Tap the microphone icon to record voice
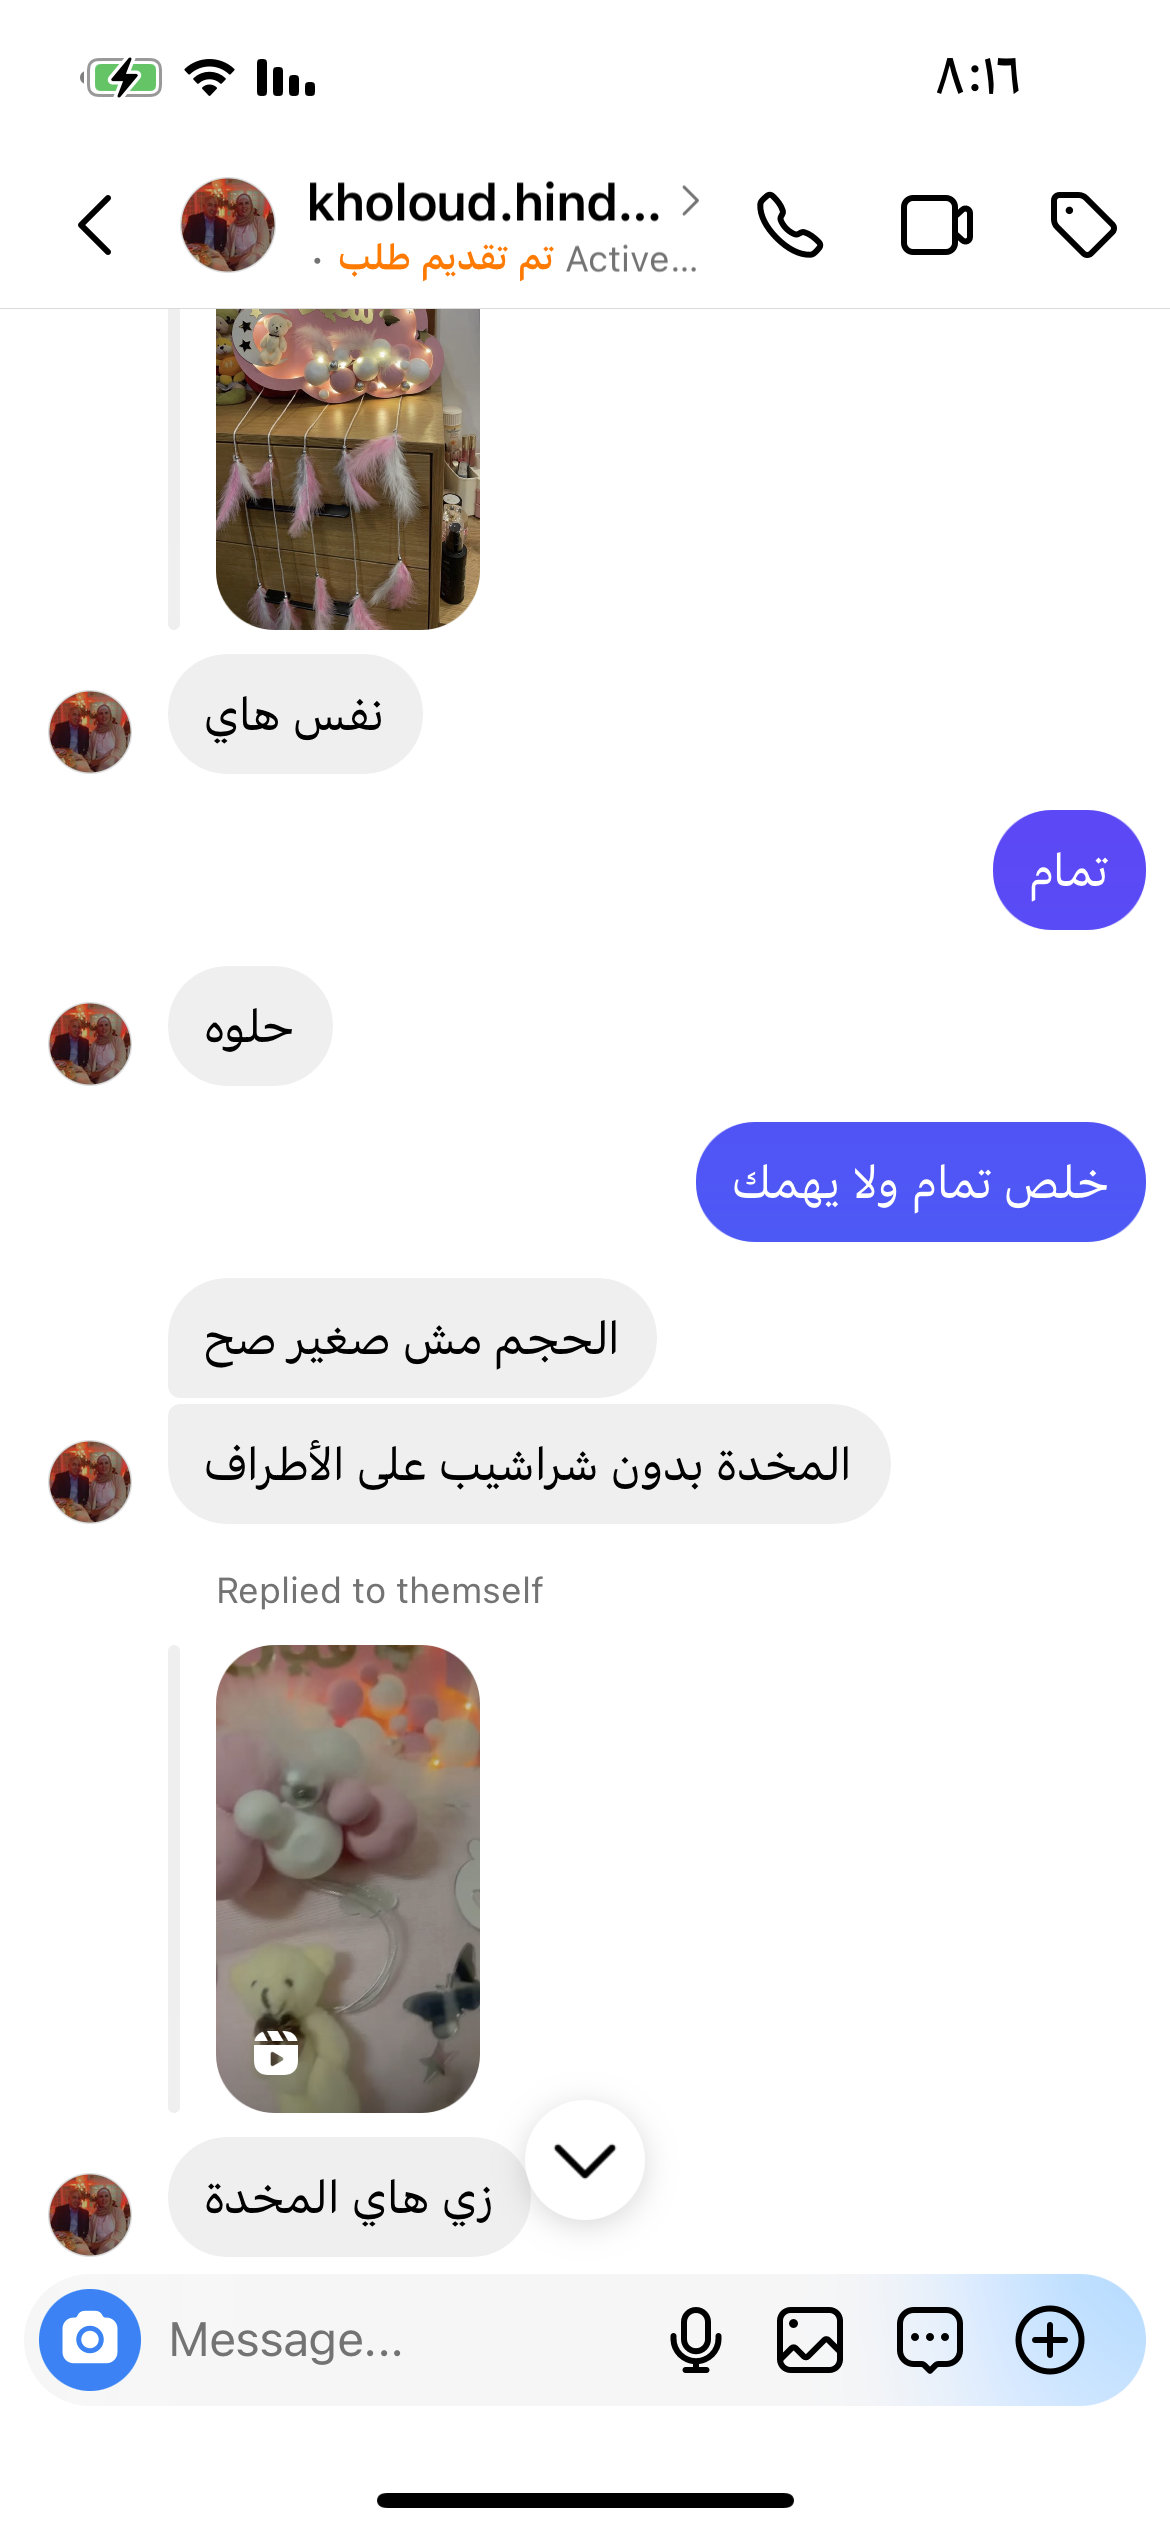This screenshot has height=2532, width=1170. click(695, 2340)
